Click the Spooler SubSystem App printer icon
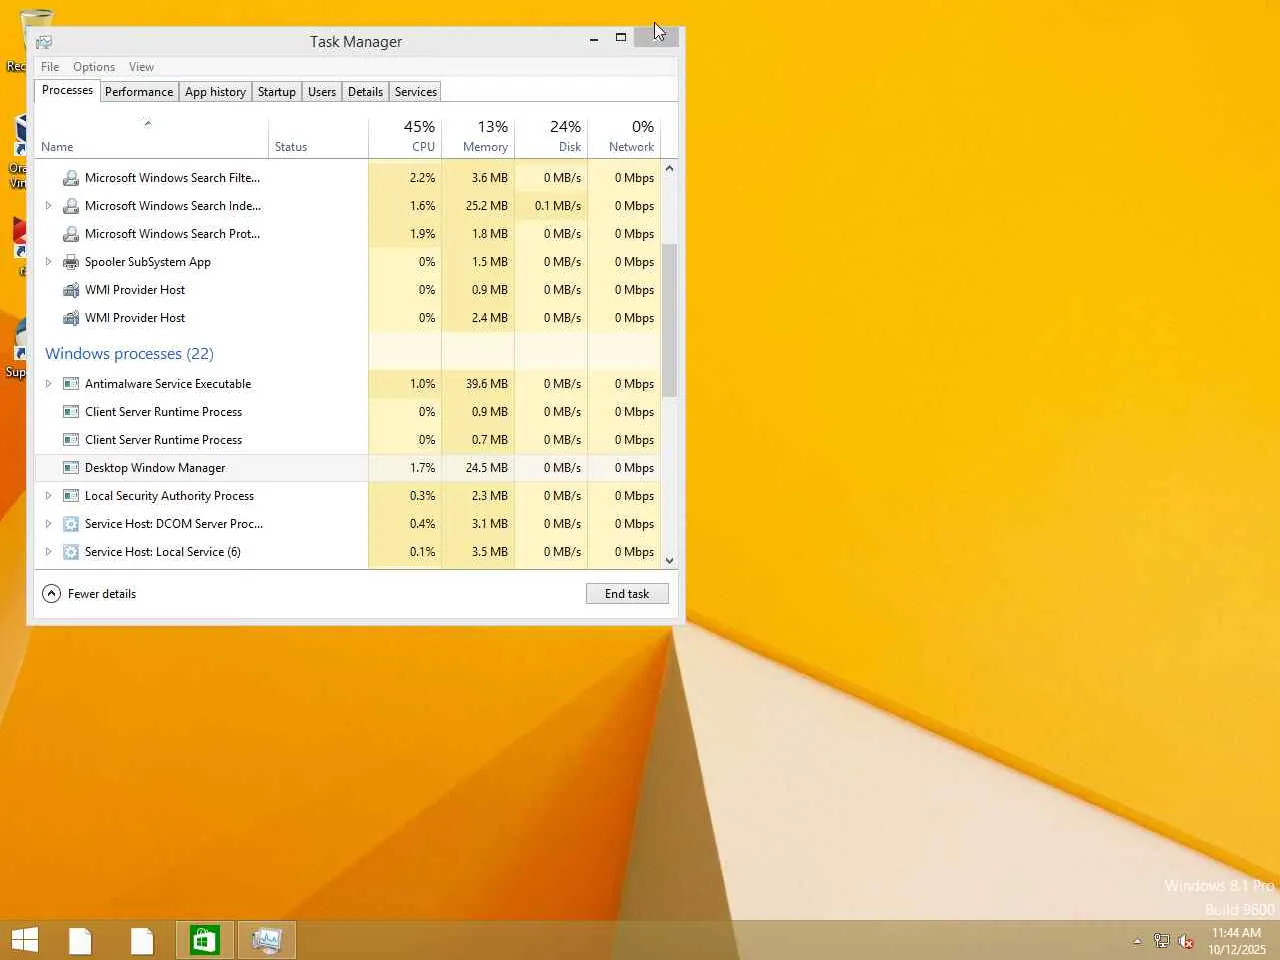 tap(71, 262)
